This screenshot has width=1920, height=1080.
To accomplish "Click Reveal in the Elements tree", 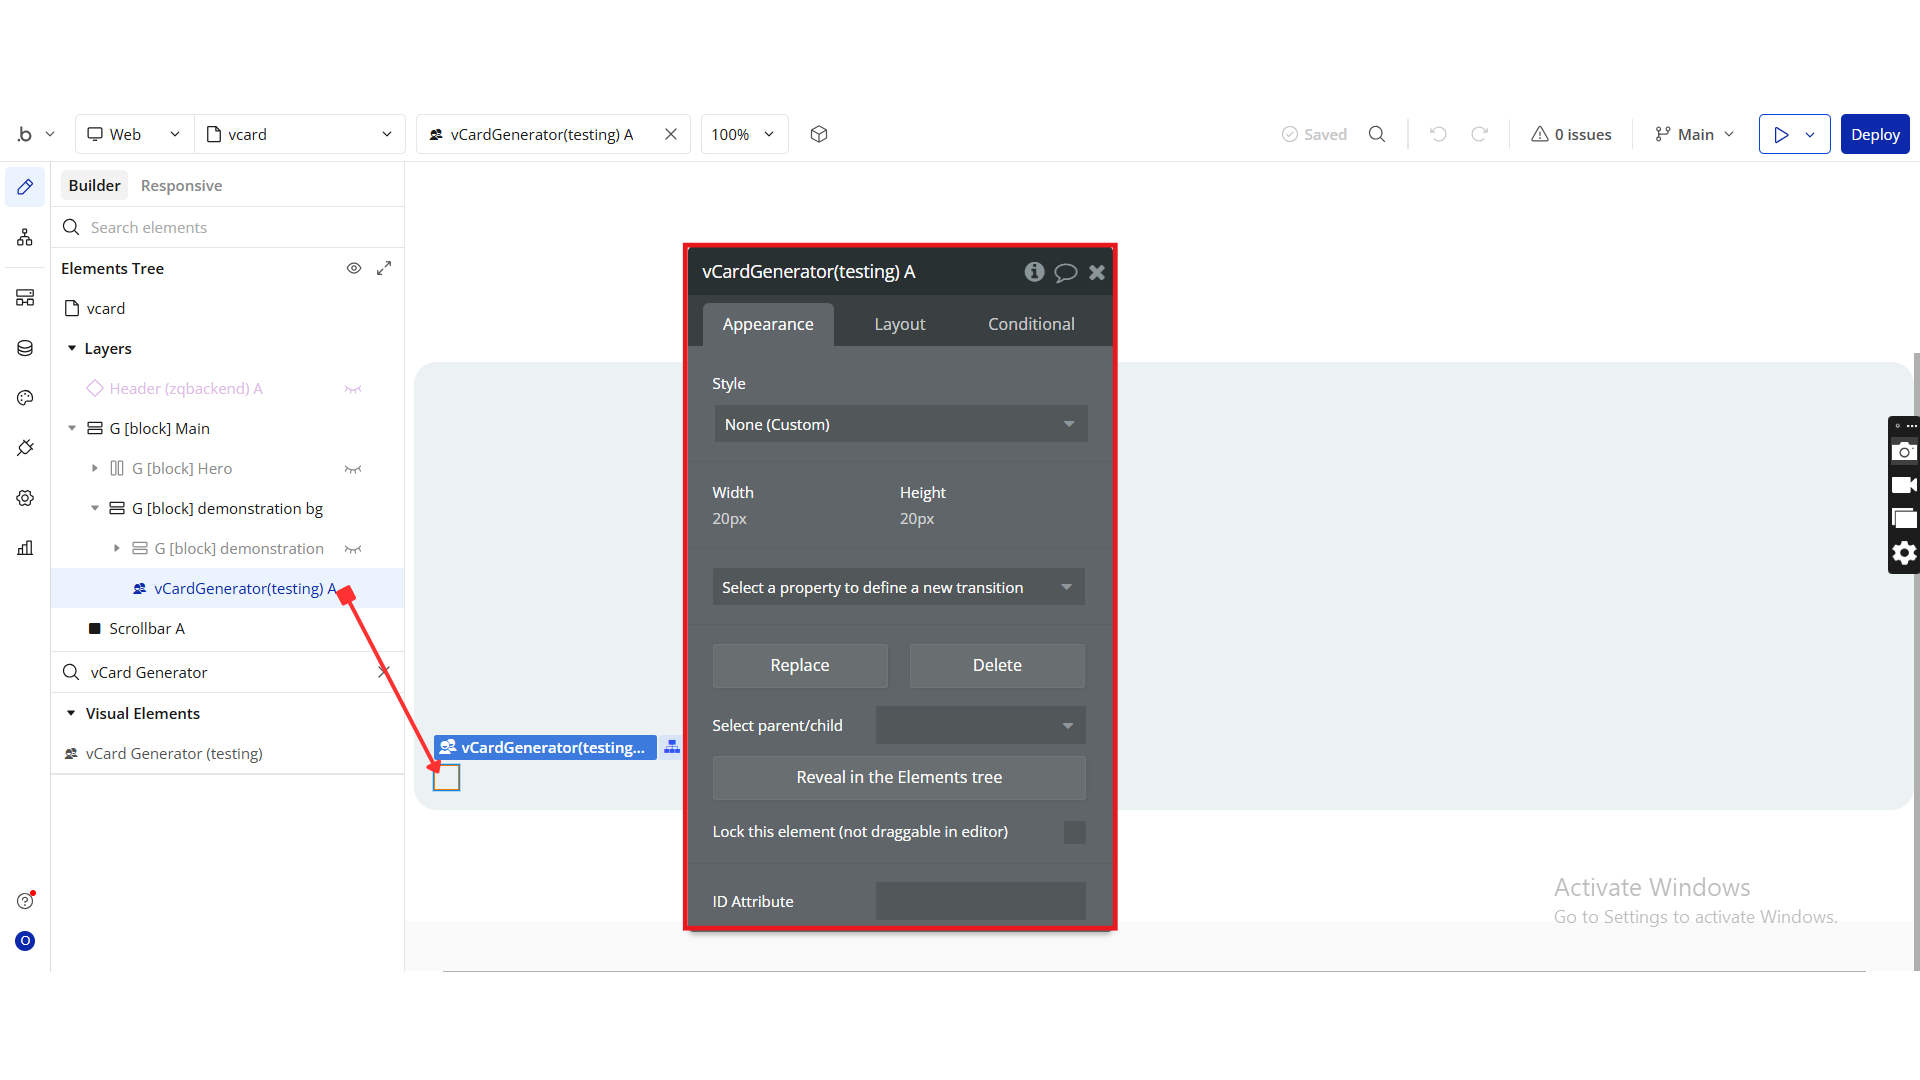I will point(898,777).
